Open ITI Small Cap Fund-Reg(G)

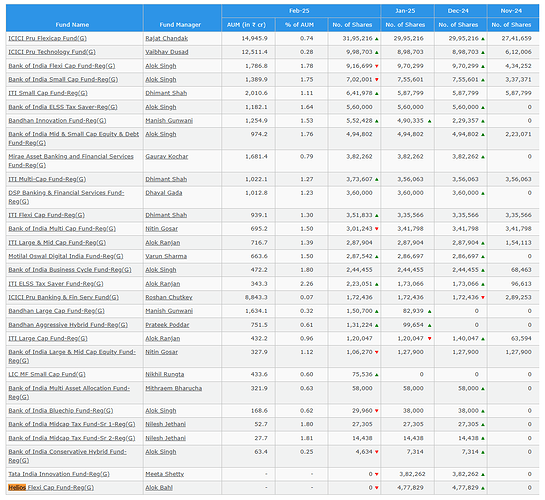pos(48,93)
